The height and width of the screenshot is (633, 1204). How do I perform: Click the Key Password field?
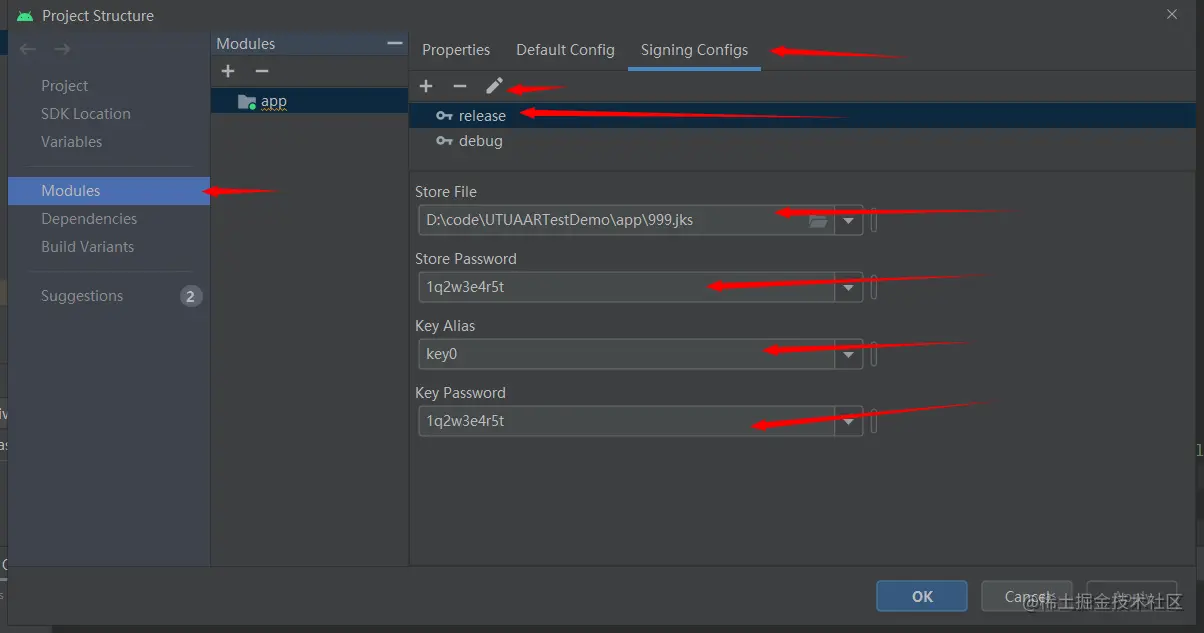pos(627,422)
